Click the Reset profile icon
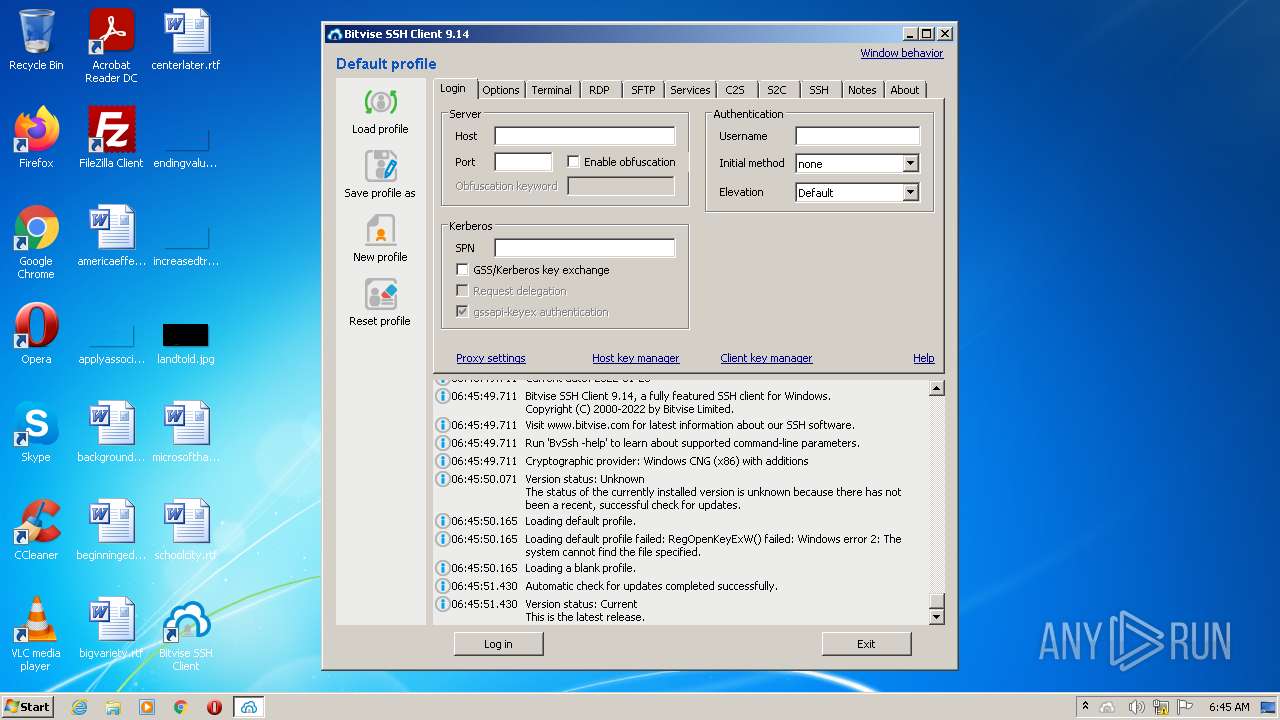The height and width of the screenshot is (720, 1280). point(380,294)
